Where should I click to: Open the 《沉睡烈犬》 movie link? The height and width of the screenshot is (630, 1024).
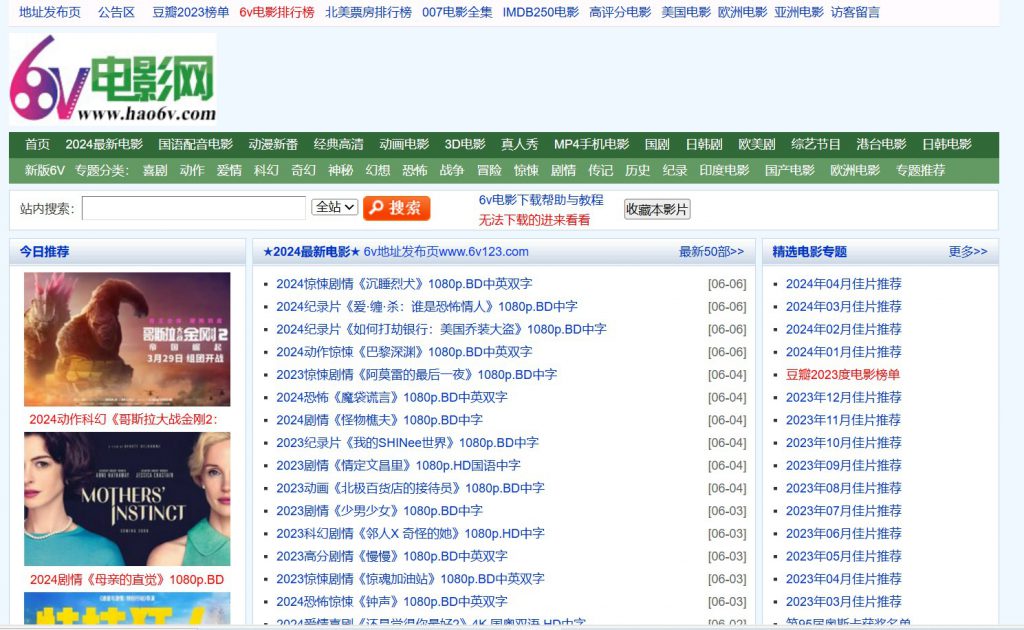tap(404, 284)
